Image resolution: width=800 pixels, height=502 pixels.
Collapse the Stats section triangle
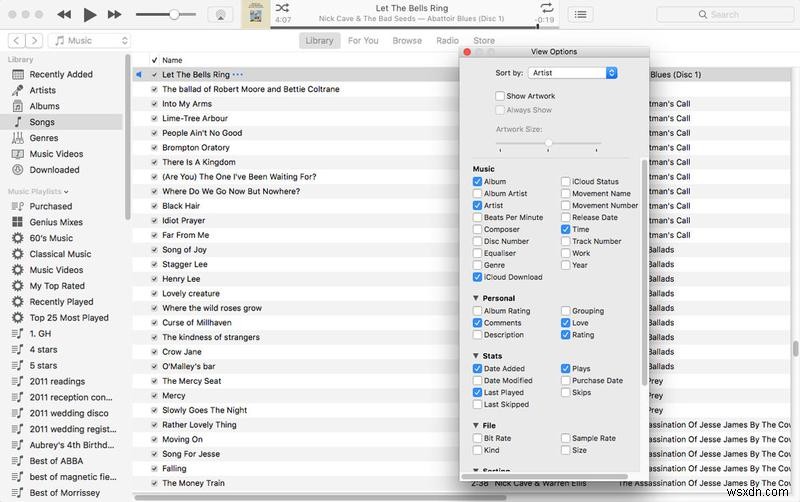pyautogui.click(x=476, y=356)
